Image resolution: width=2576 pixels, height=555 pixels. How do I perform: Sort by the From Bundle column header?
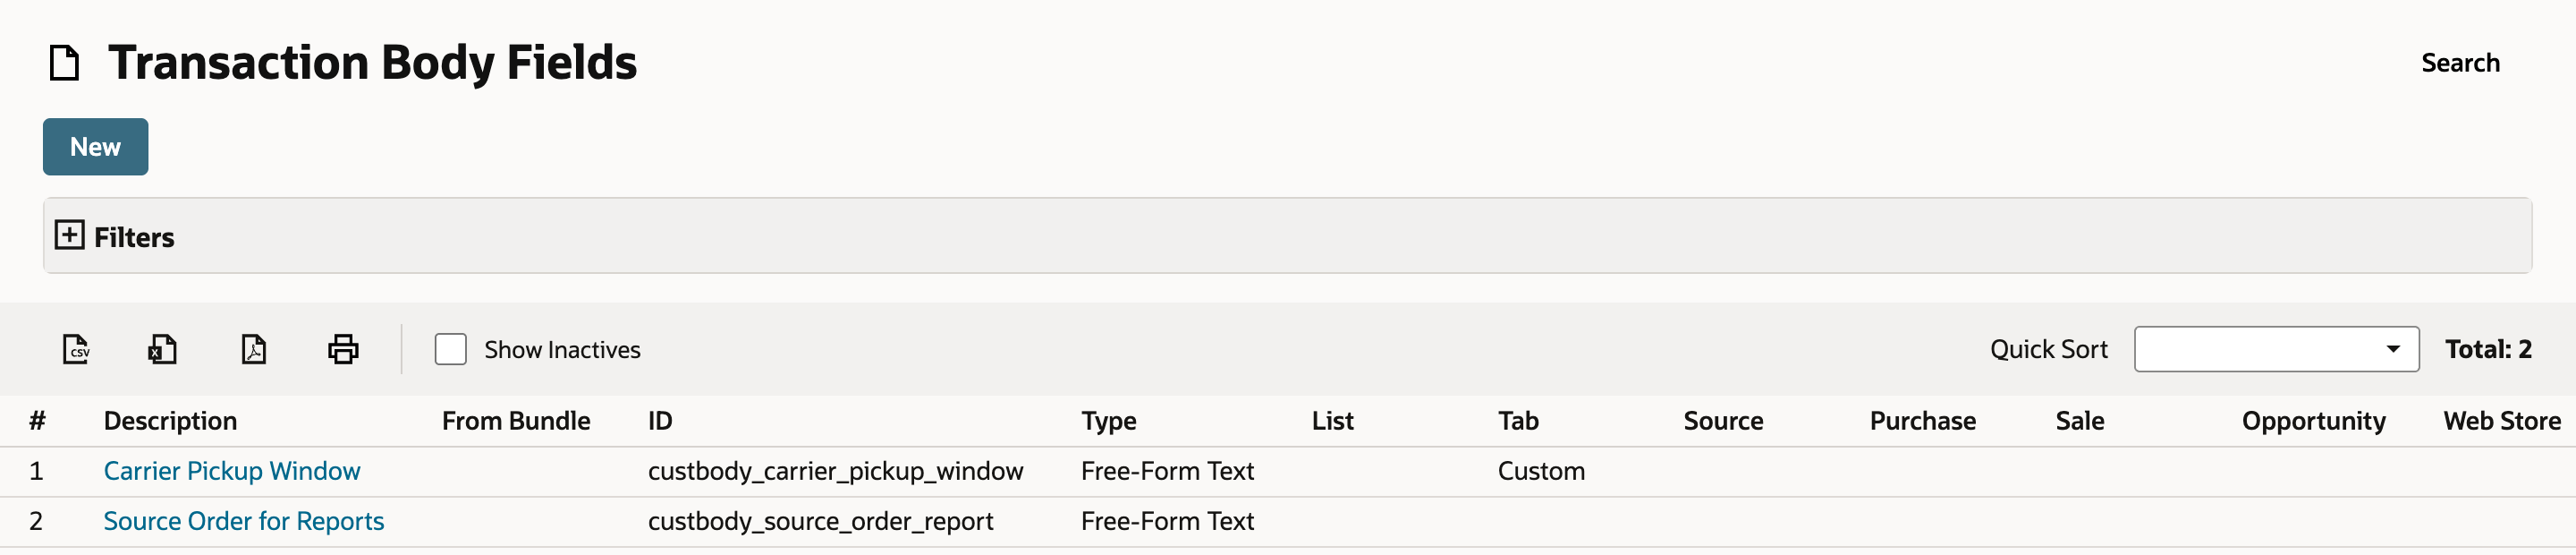[516, 421]
